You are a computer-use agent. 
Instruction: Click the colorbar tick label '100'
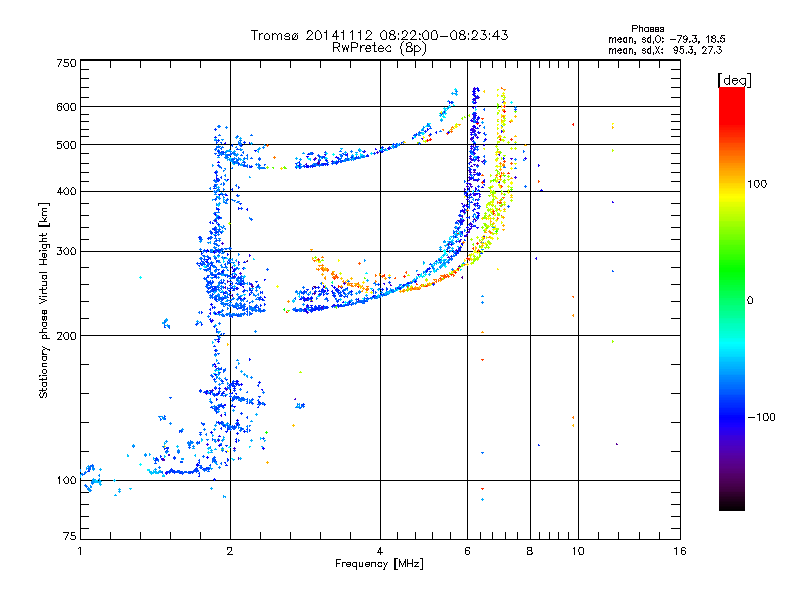[x=757, y=184]
